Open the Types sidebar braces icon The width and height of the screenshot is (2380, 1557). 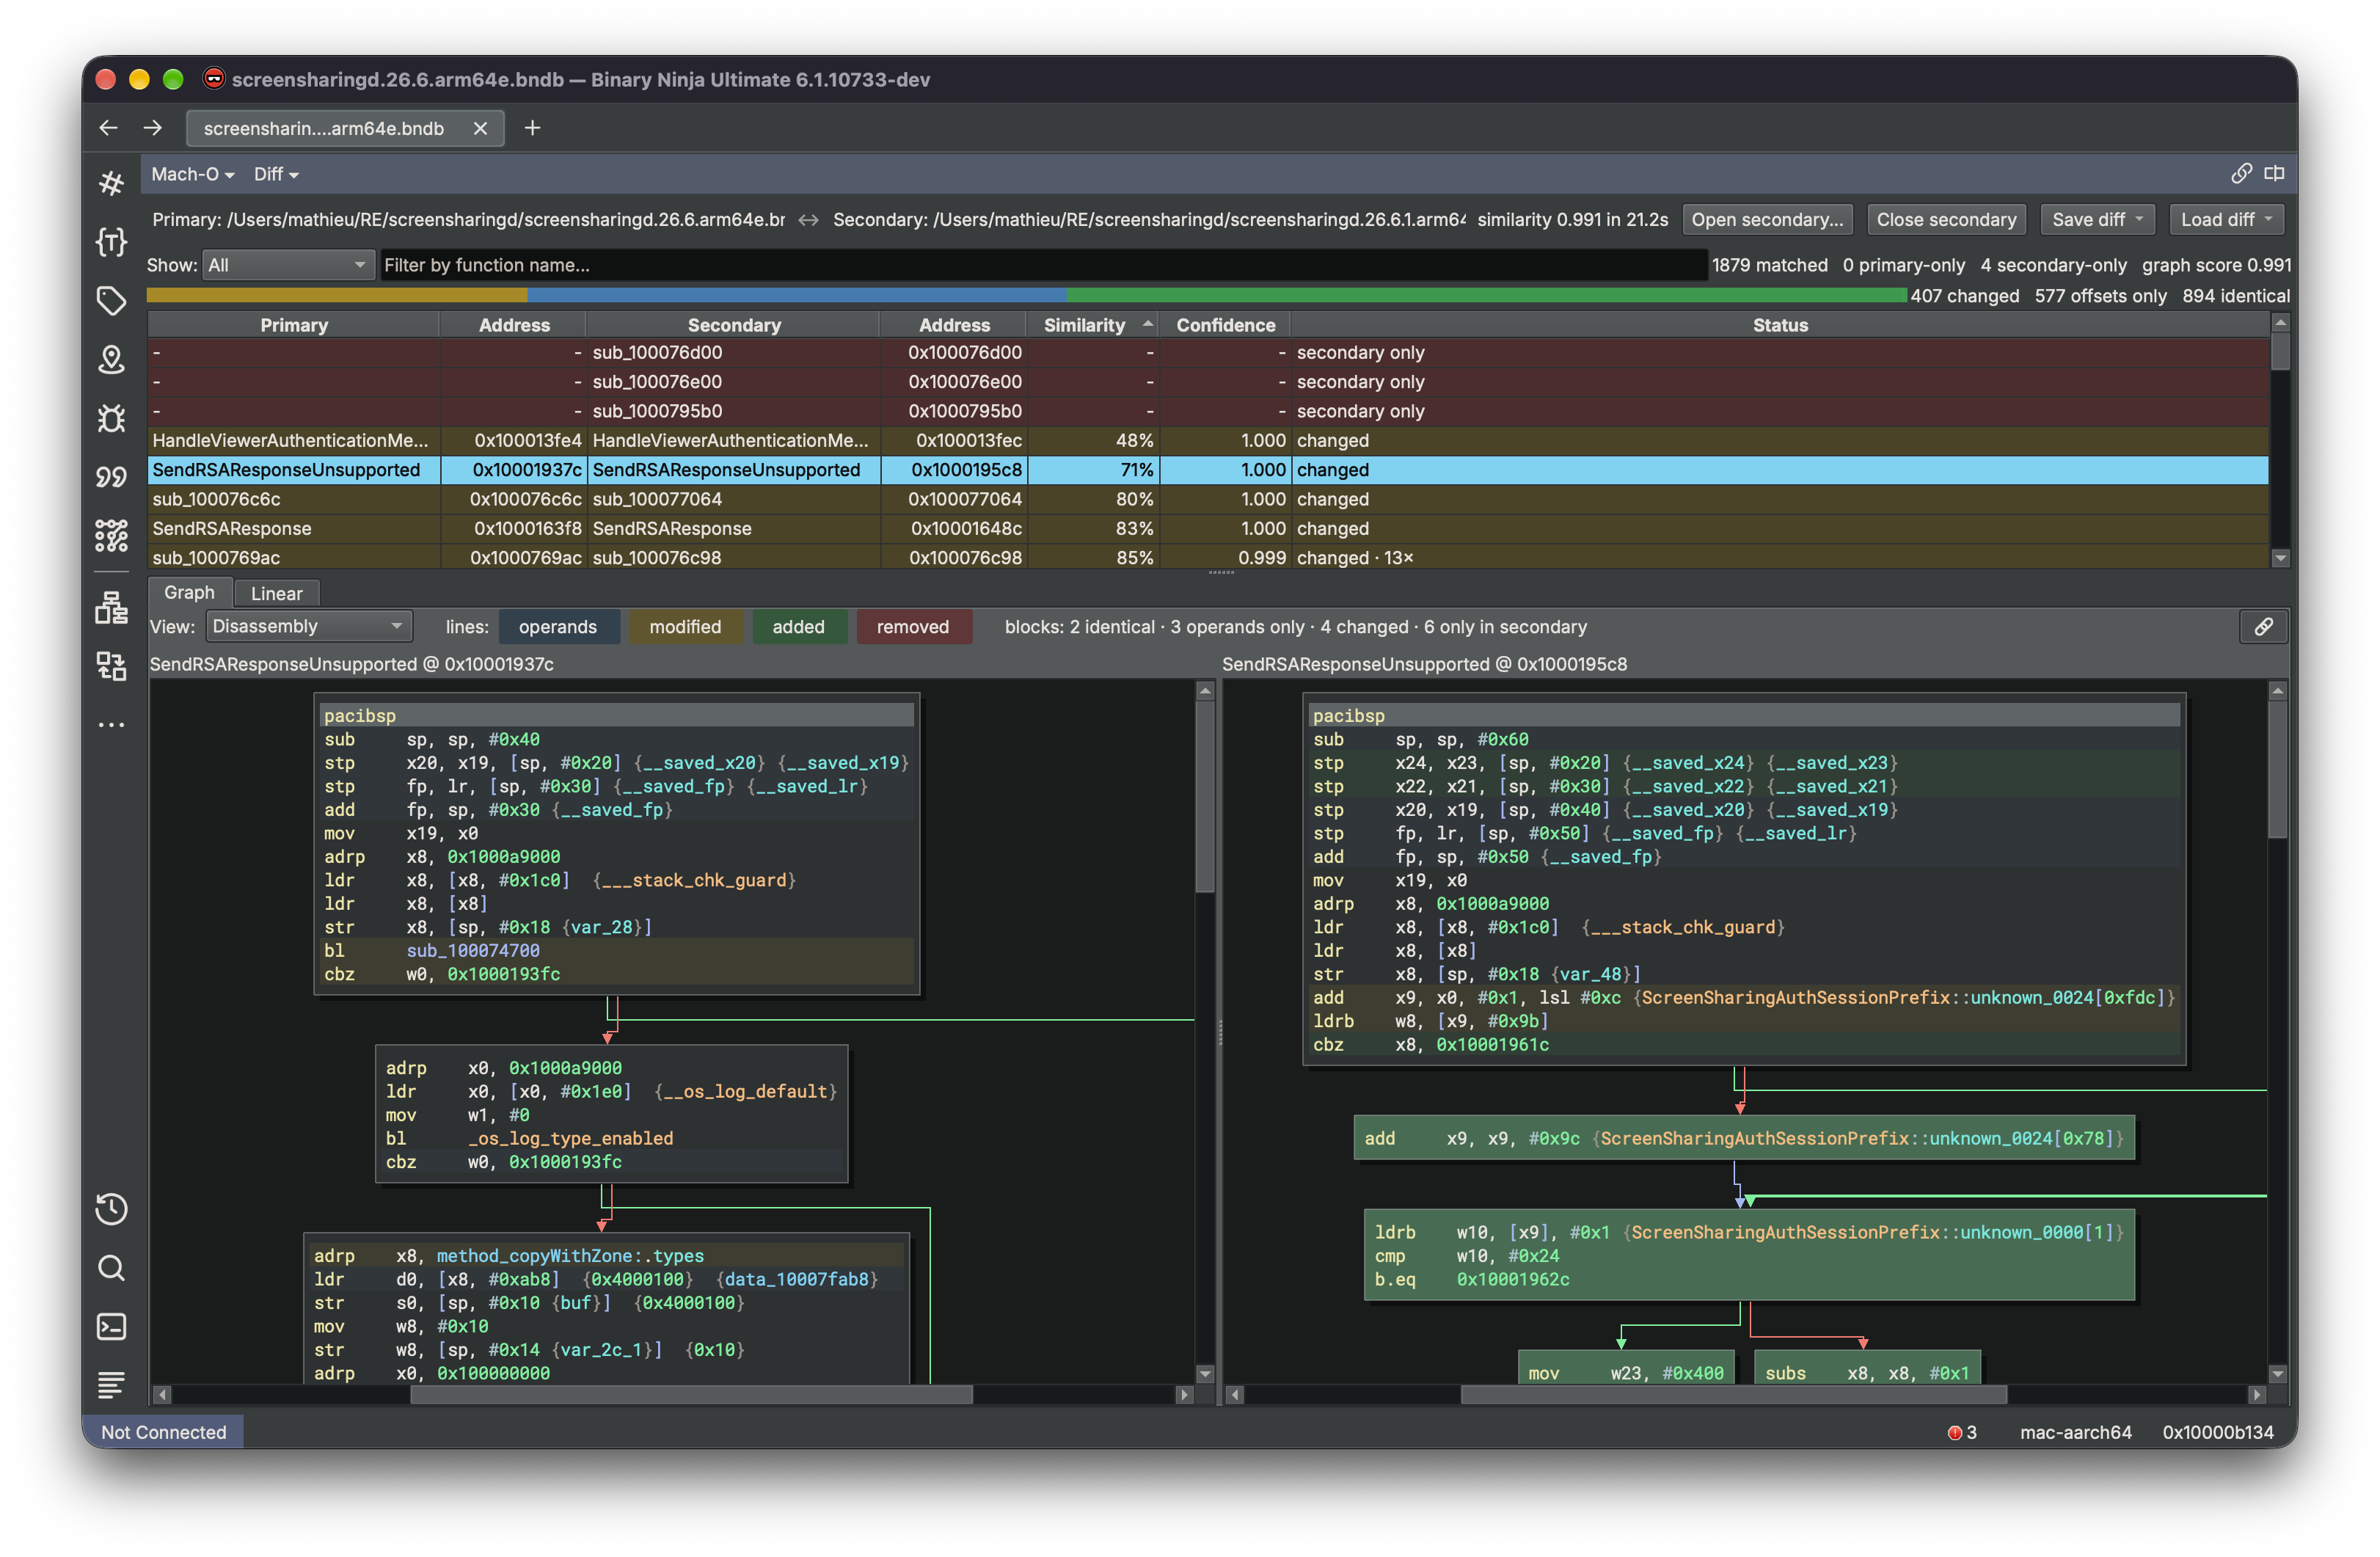(x=111, y=242)
